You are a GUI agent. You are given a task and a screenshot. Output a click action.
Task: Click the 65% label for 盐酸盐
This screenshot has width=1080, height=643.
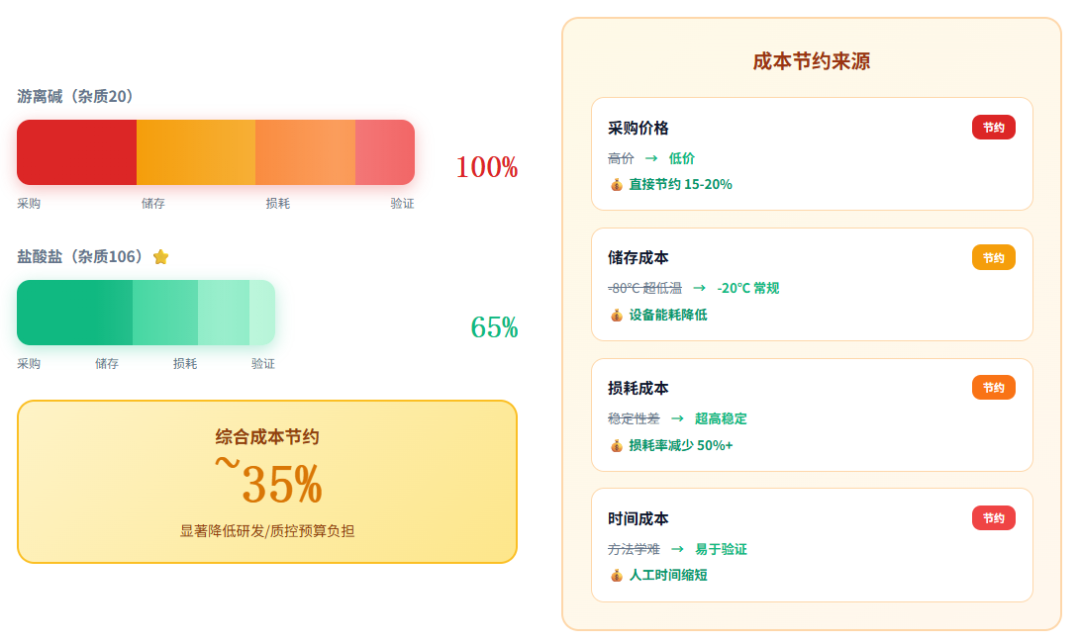(494, 327)
